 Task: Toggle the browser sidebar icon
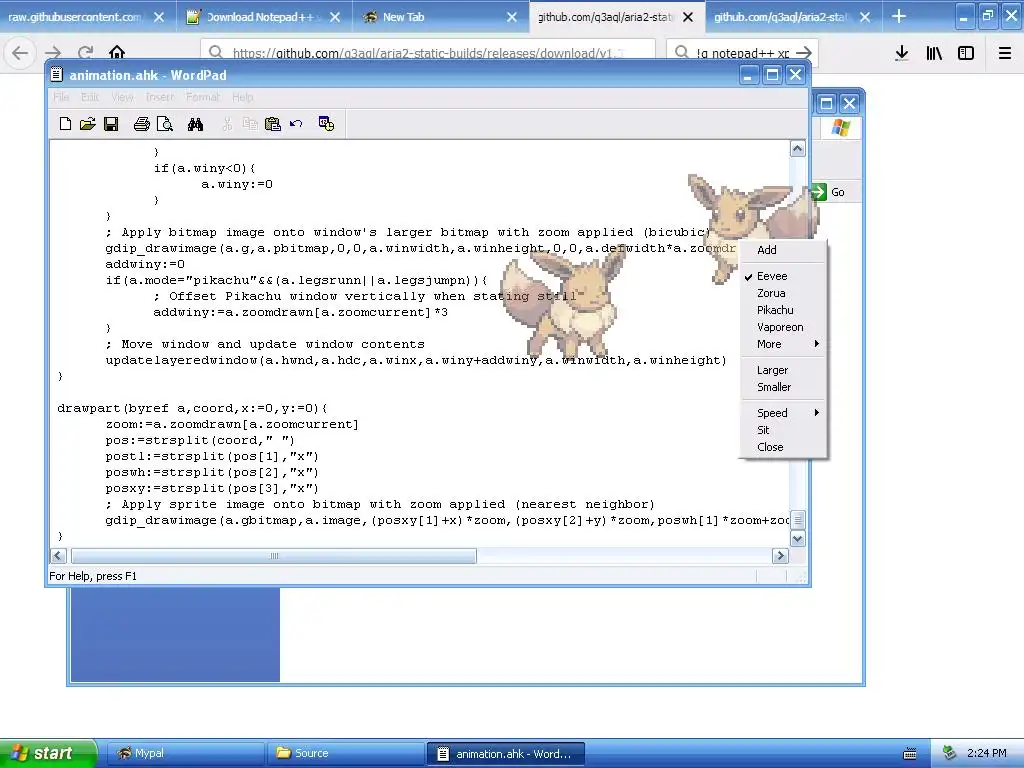(x=966, y=53)
